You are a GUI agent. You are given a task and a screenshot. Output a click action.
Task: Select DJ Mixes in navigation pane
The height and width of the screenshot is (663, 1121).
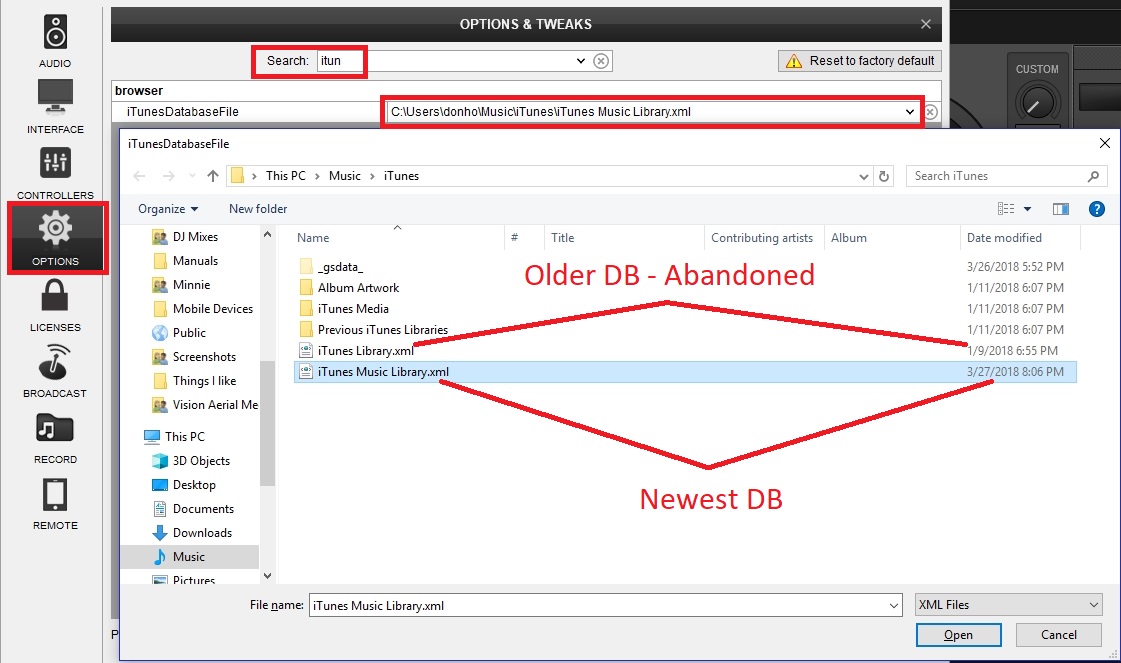click(x=195, y=237)
